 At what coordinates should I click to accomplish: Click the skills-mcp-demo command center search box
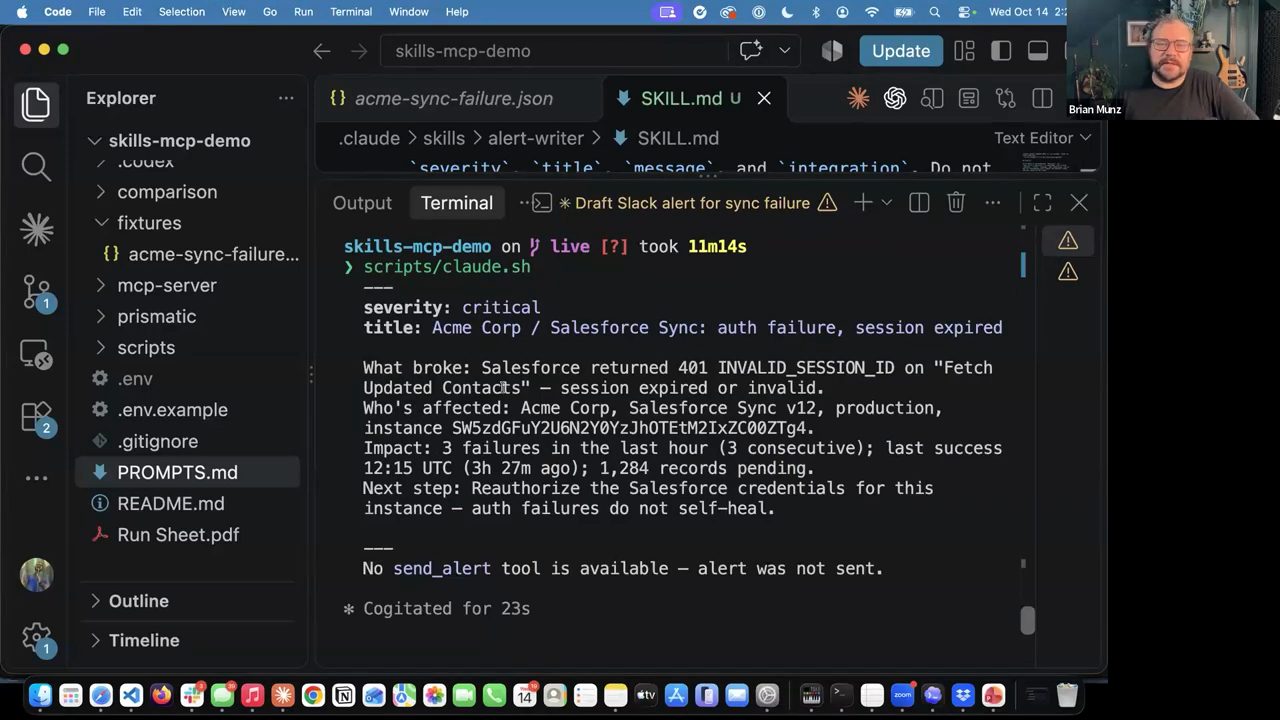(x=553, y=51)
